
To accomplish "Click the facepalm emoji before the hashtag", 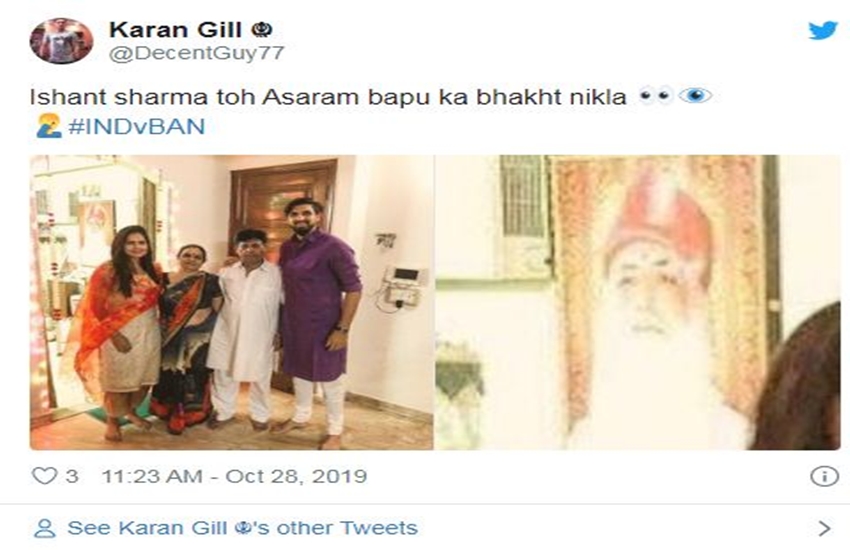I will (48, 126).
